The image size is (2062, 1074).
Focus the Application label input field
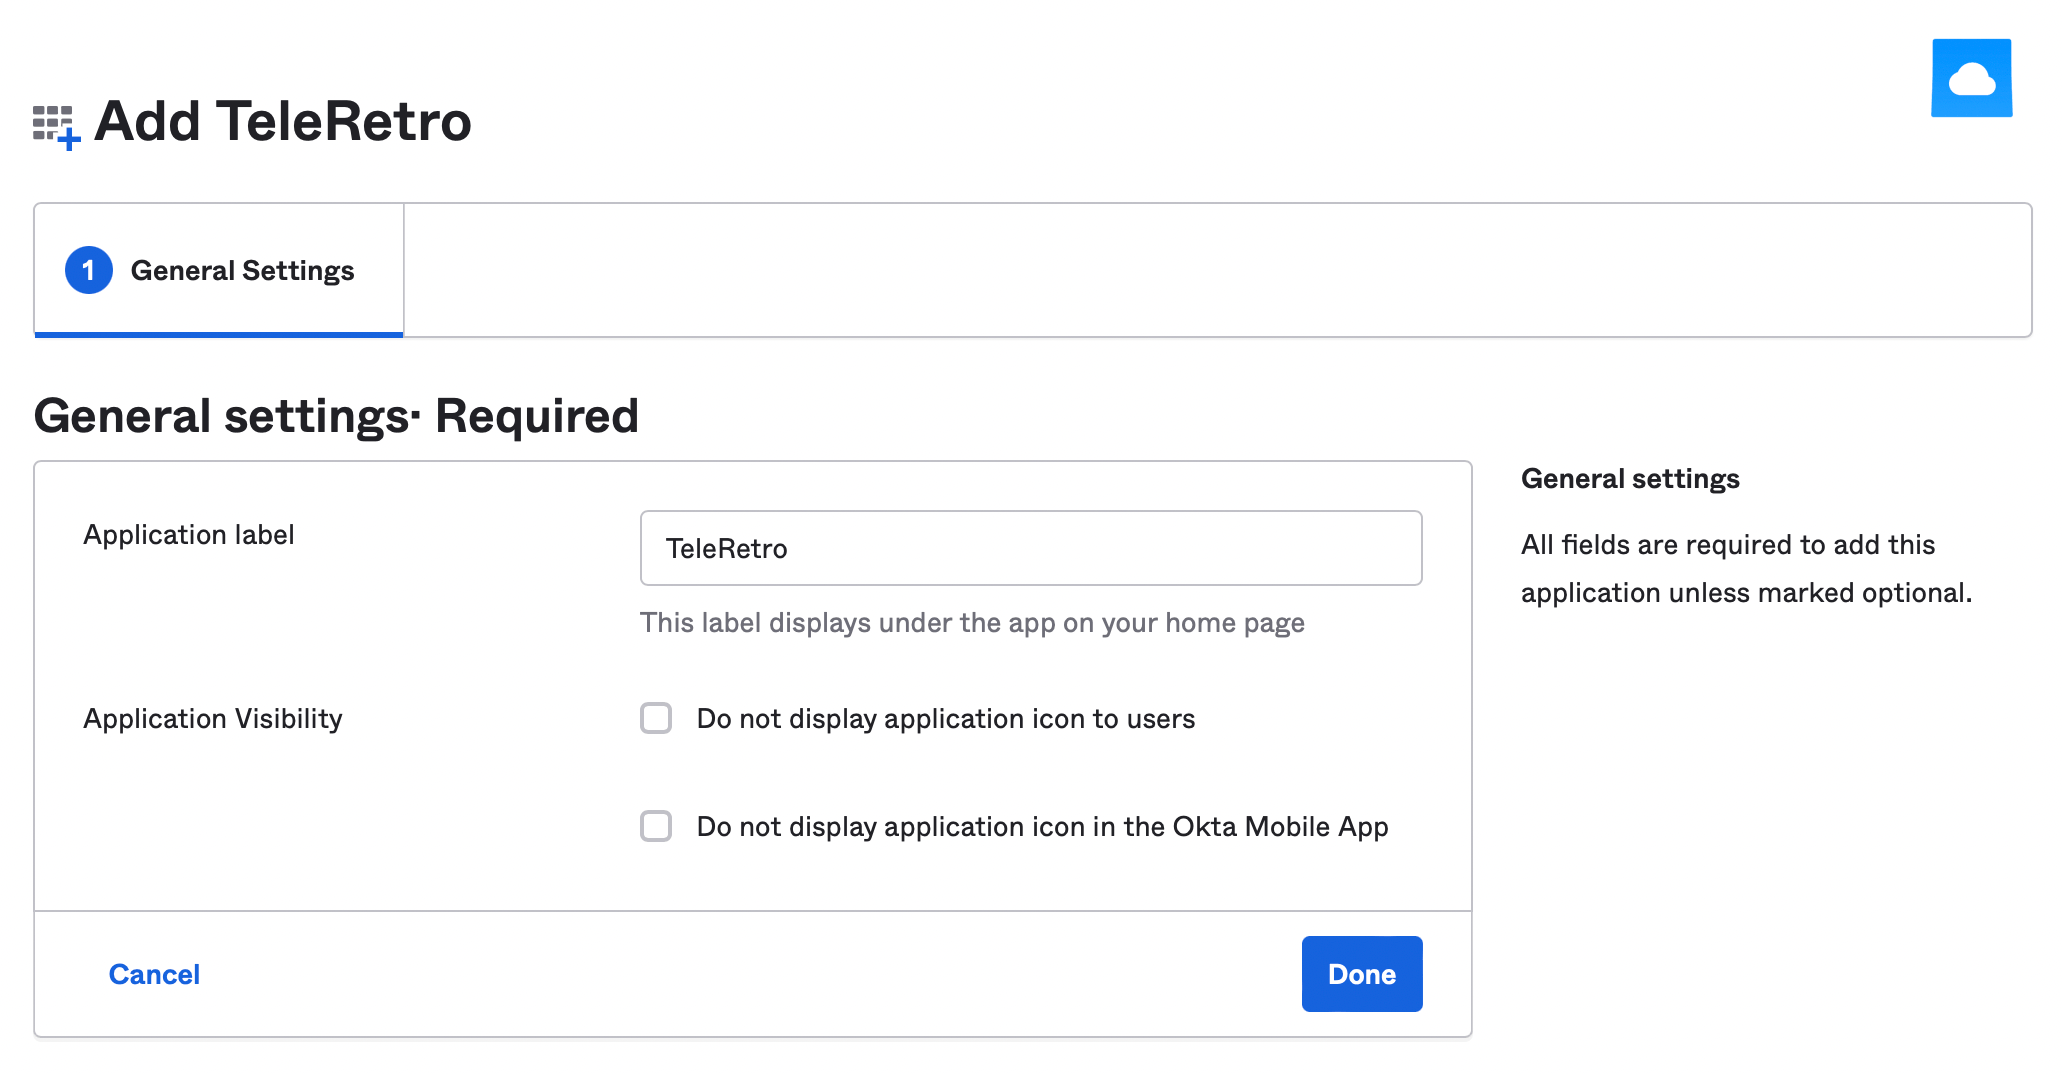[x=1031, y=548]
